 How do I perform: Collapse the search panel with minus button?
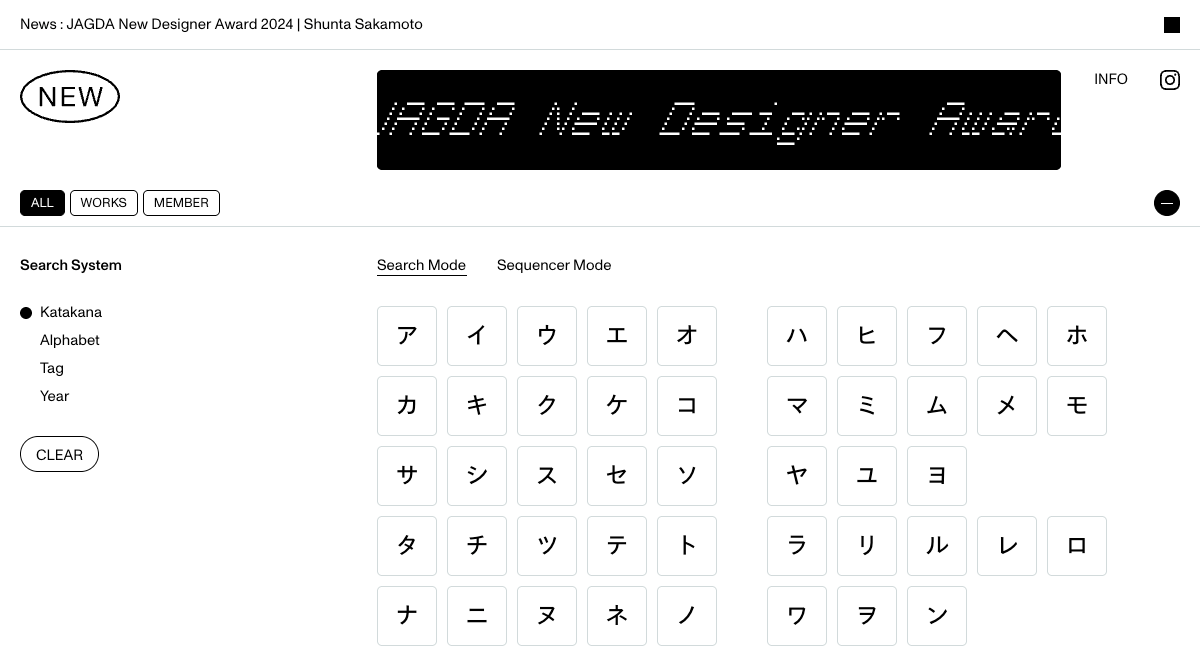tap(1167, 203)
